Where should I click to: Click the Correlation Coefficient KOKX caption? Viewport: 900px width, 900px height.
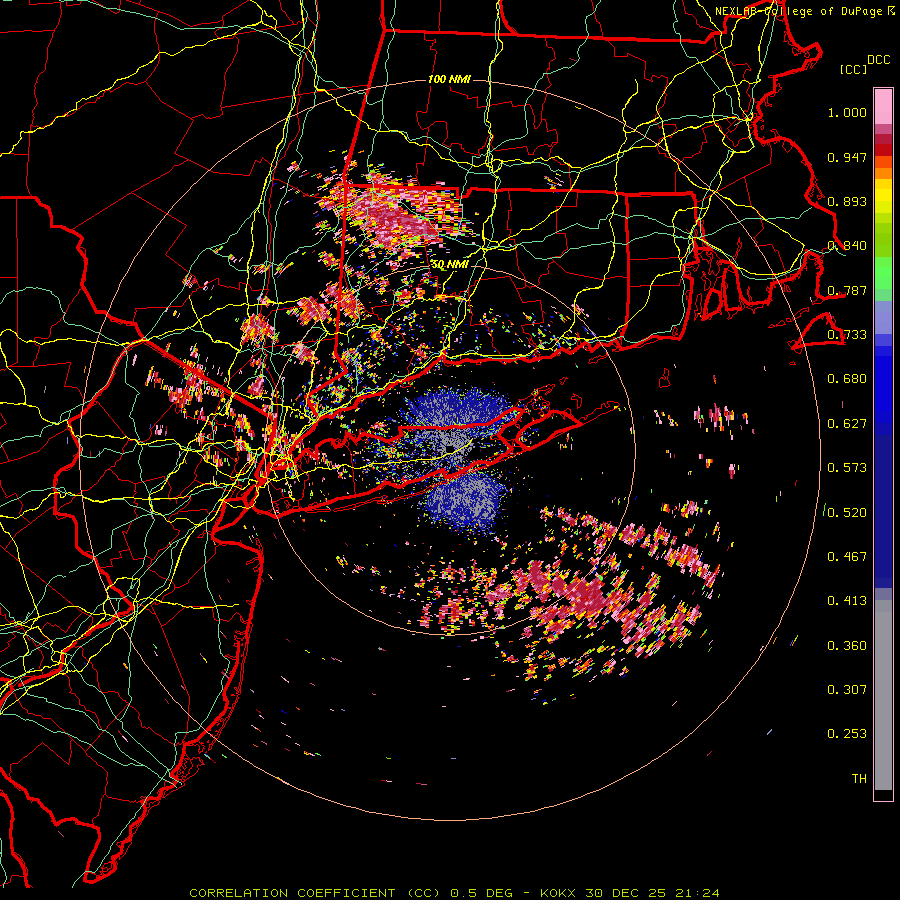coord(454,893)
